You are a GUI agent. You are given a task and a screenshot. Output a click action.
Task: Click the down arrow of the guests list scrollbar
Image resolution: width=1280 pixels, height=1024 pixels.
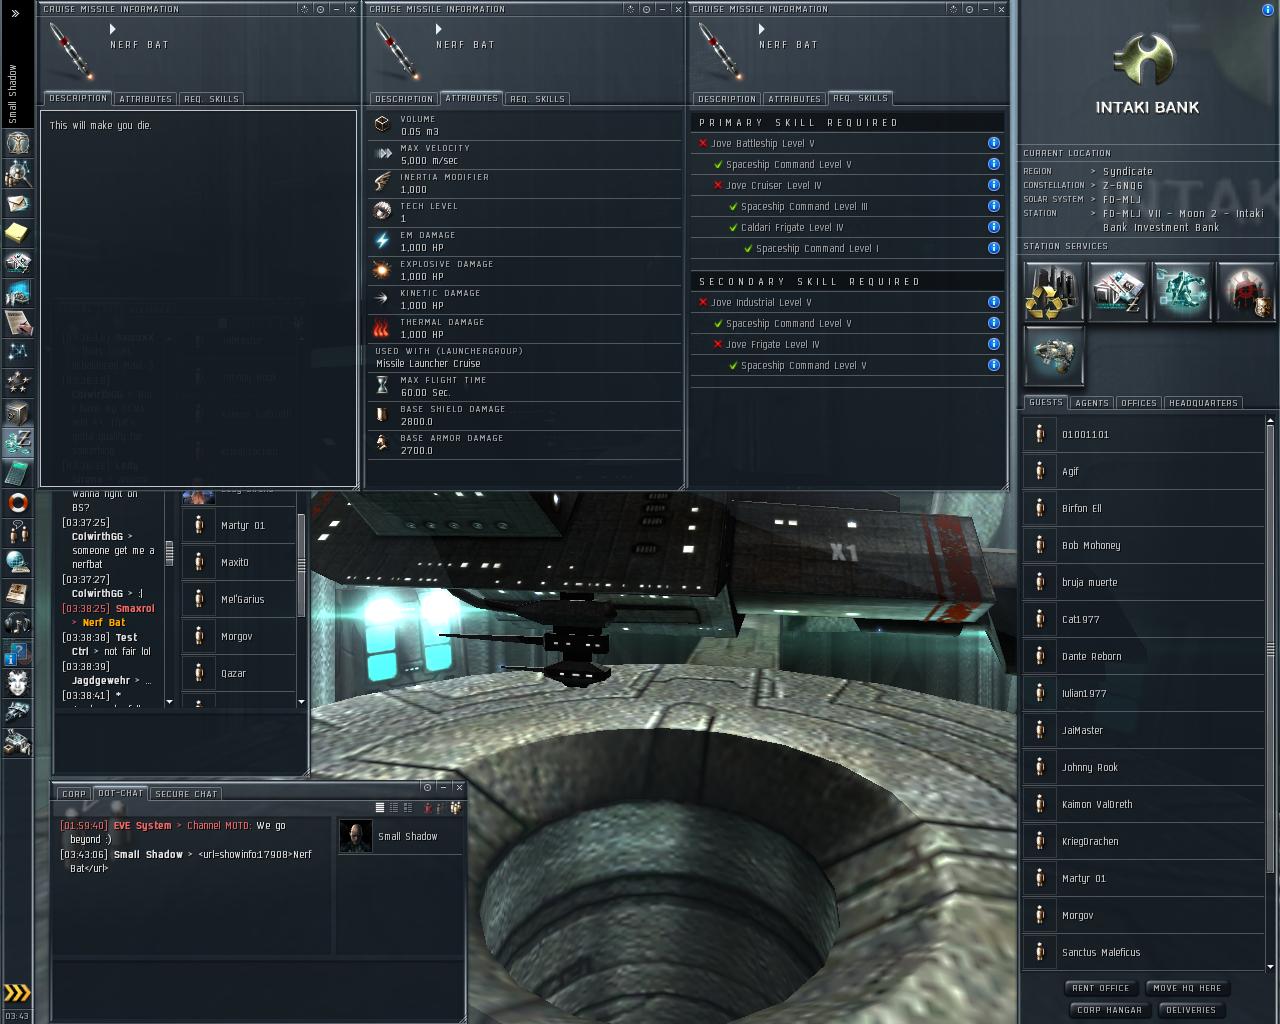click(x=1270, y=967)
